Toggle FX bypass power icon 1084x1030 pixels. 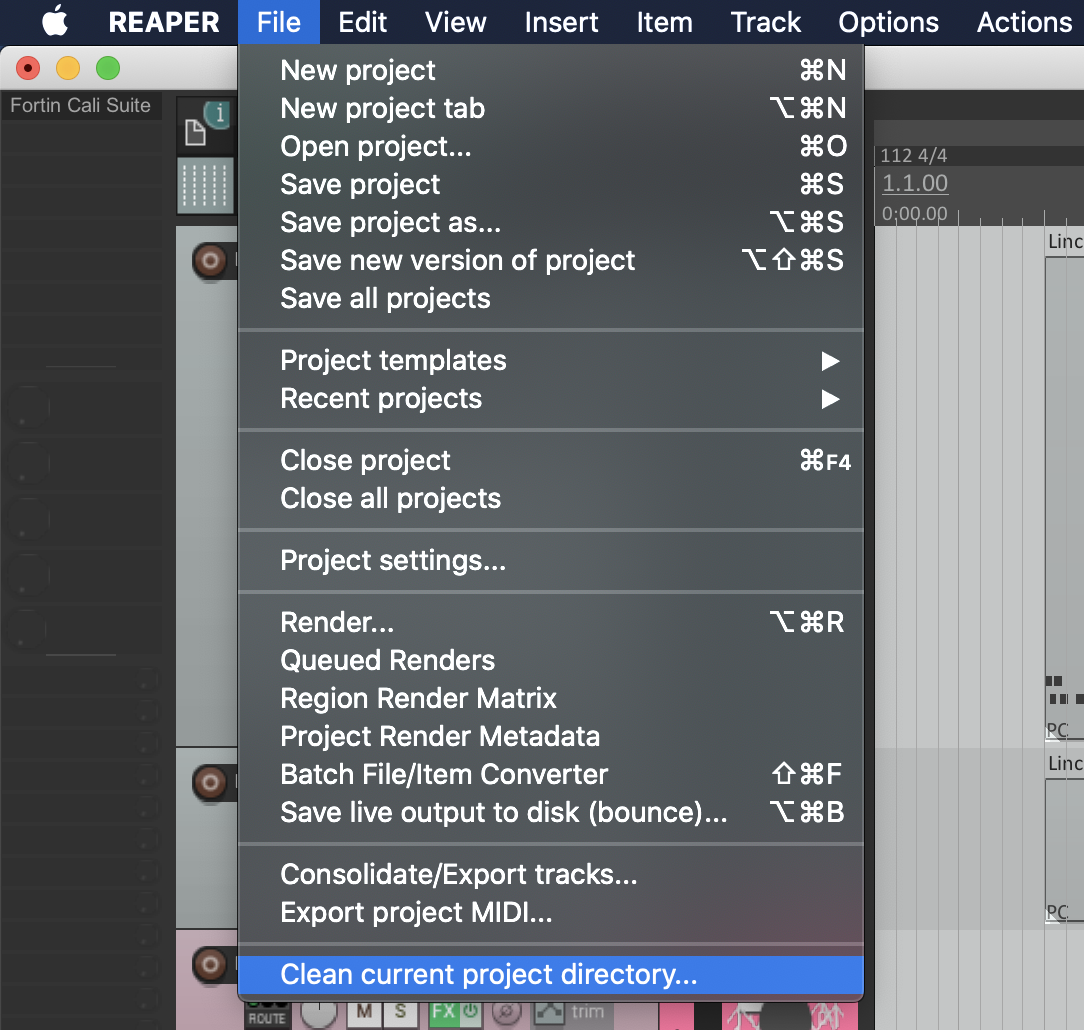click(471, 1011)
